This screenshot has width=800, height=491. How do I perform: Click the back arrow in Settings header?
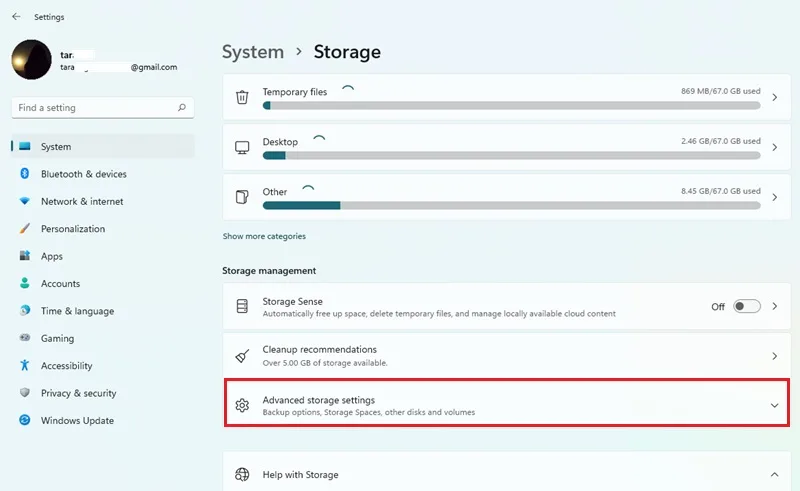point(16,17)
